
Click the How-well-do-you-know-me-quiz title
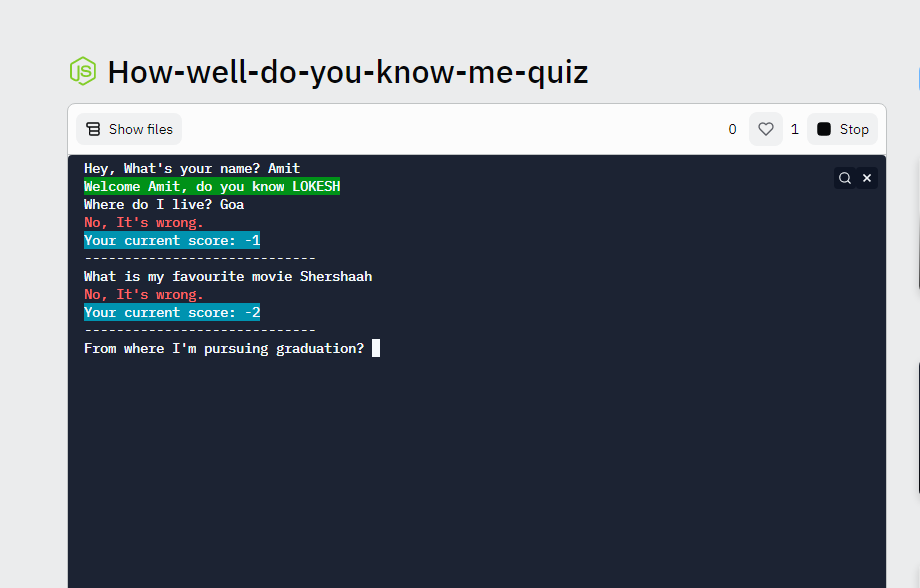tap(347, 72)
